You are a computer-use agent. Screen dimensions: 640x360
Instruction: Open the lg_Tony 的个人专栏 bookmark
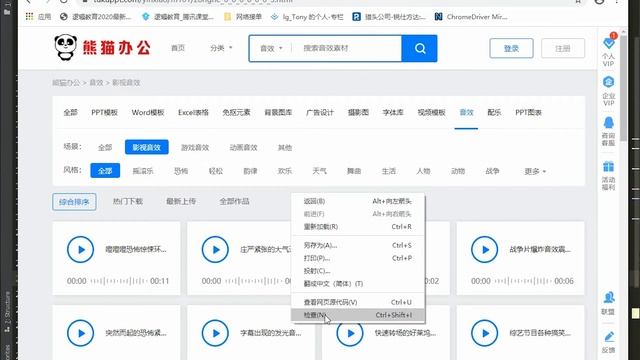pos(307,17)
